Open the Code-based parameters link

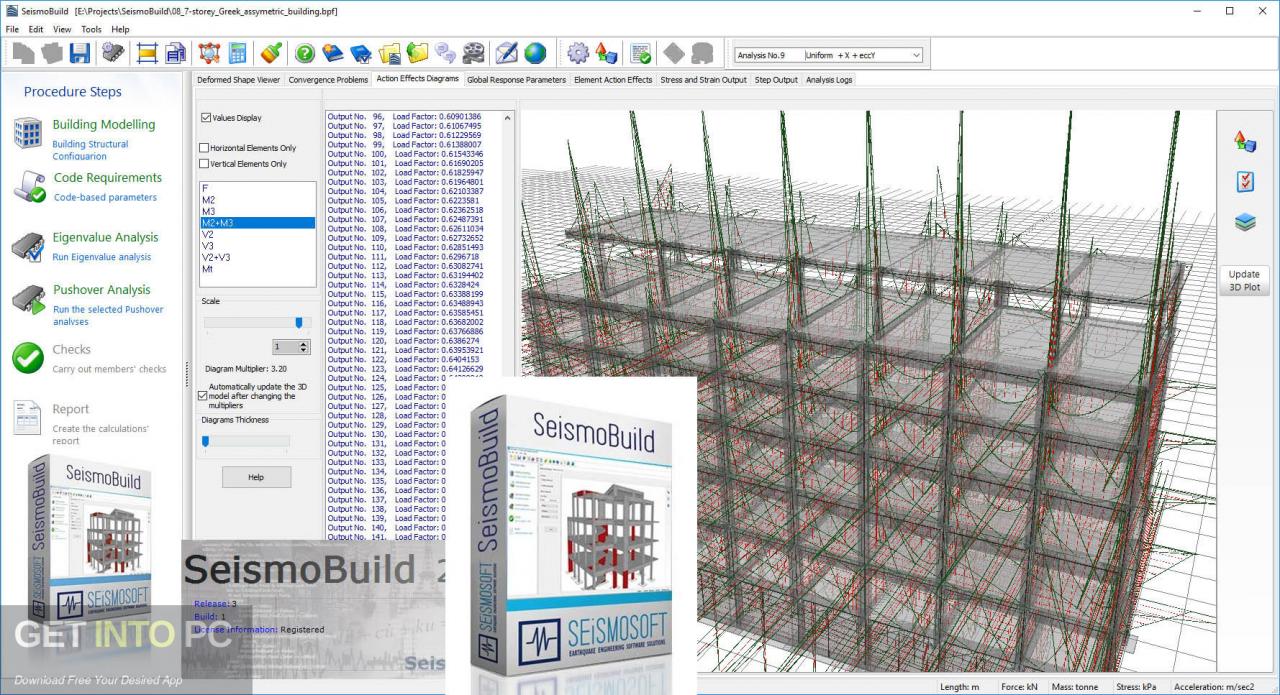[105, 197]
